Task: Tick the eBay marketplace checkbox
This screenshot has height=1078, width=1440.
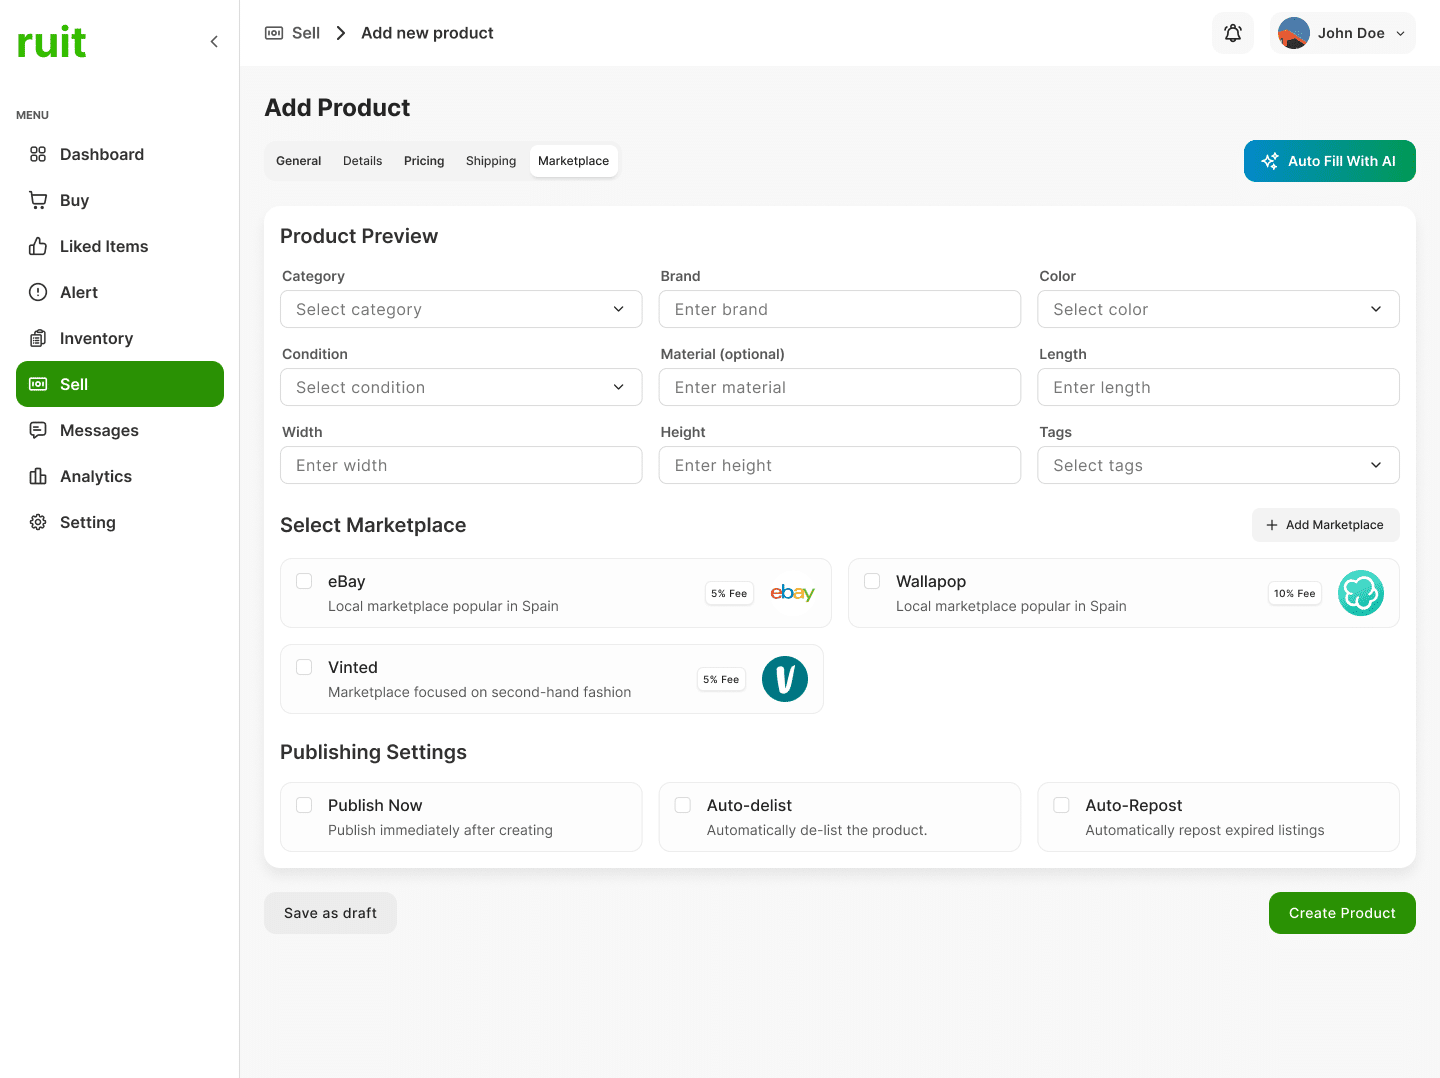Action: click(304, 581)
